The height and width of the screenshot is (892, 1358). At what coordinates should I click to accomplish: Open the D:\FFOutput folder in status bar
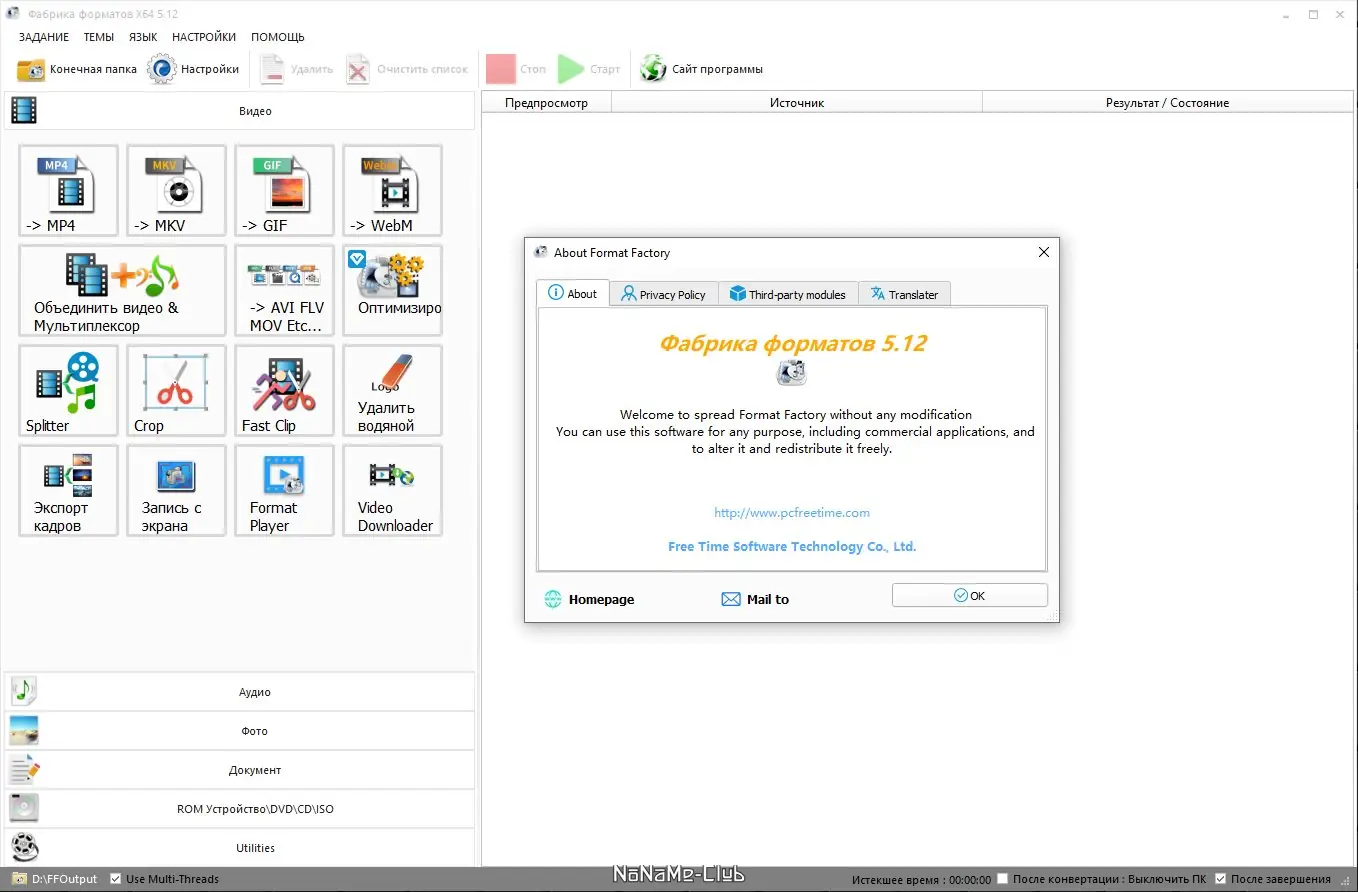click(x=54, y=879)
